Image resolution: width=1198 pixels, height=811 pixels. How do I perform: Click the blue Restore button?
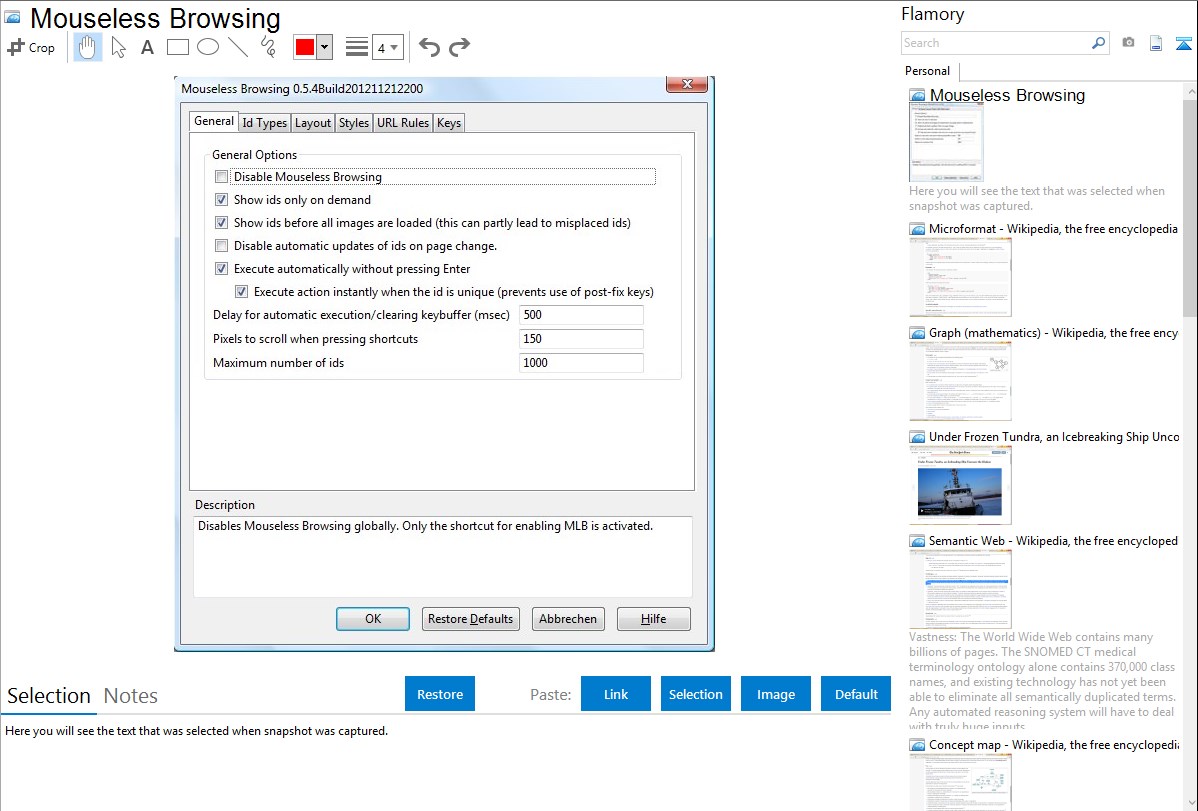click(x=440, y=693)
